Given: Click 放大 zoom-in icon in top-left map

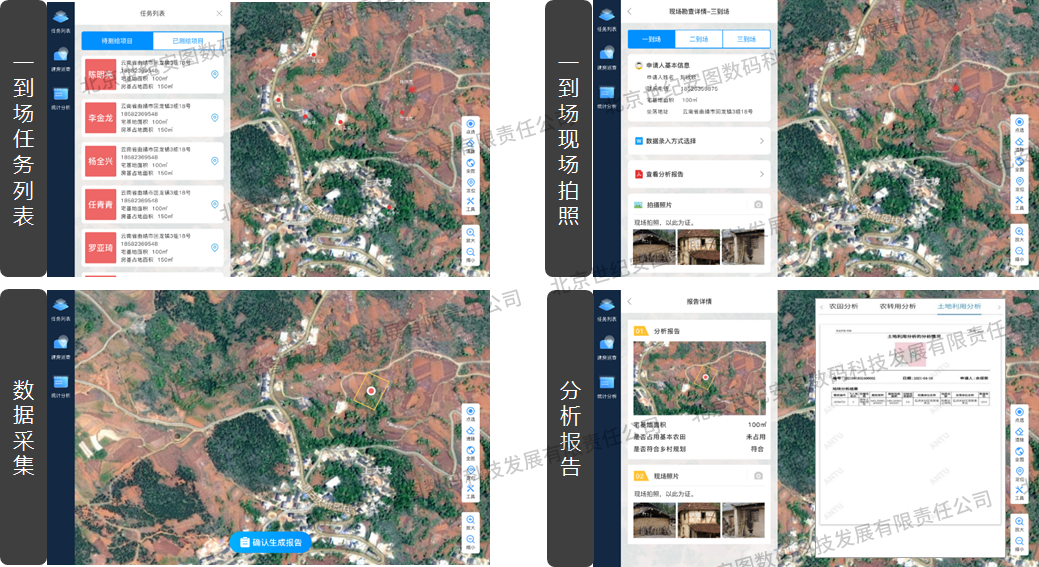Looking at the screenshot, I should coord(471,234).
